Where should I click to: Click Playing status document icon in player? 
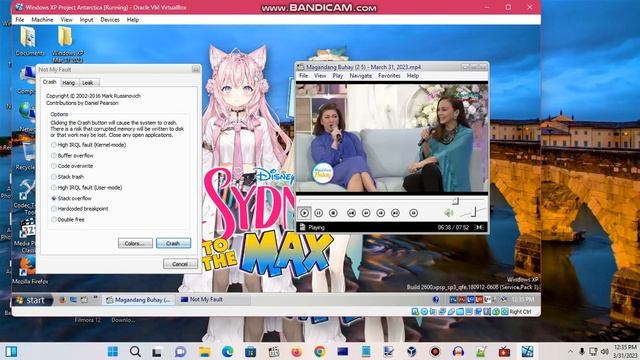click(302, 227)
